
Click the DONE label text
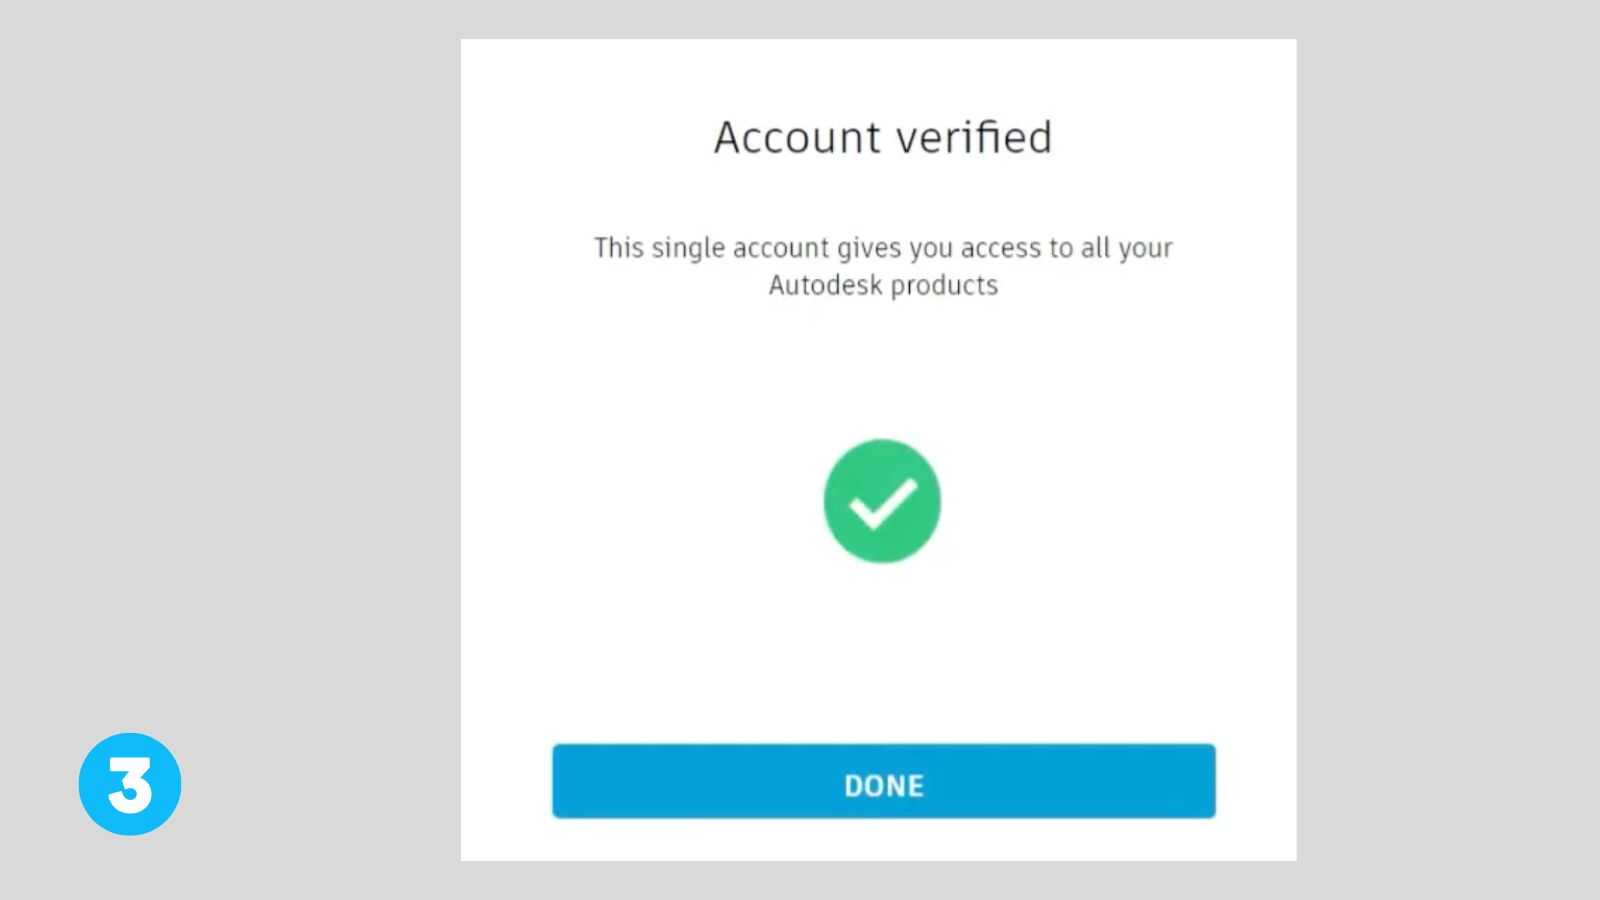point(884,786)
